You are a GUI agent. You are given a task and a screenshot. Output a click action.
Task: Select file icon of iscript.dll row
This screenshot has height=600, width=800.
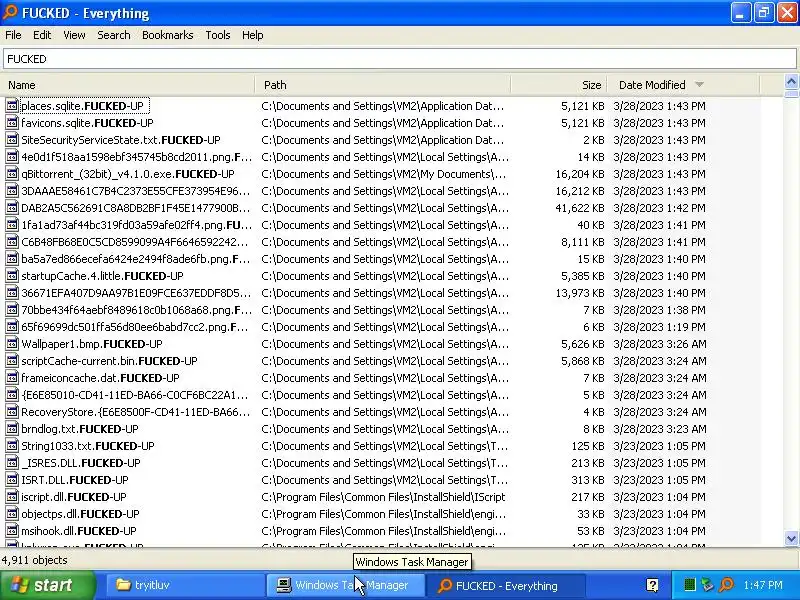tap(12, 497)
